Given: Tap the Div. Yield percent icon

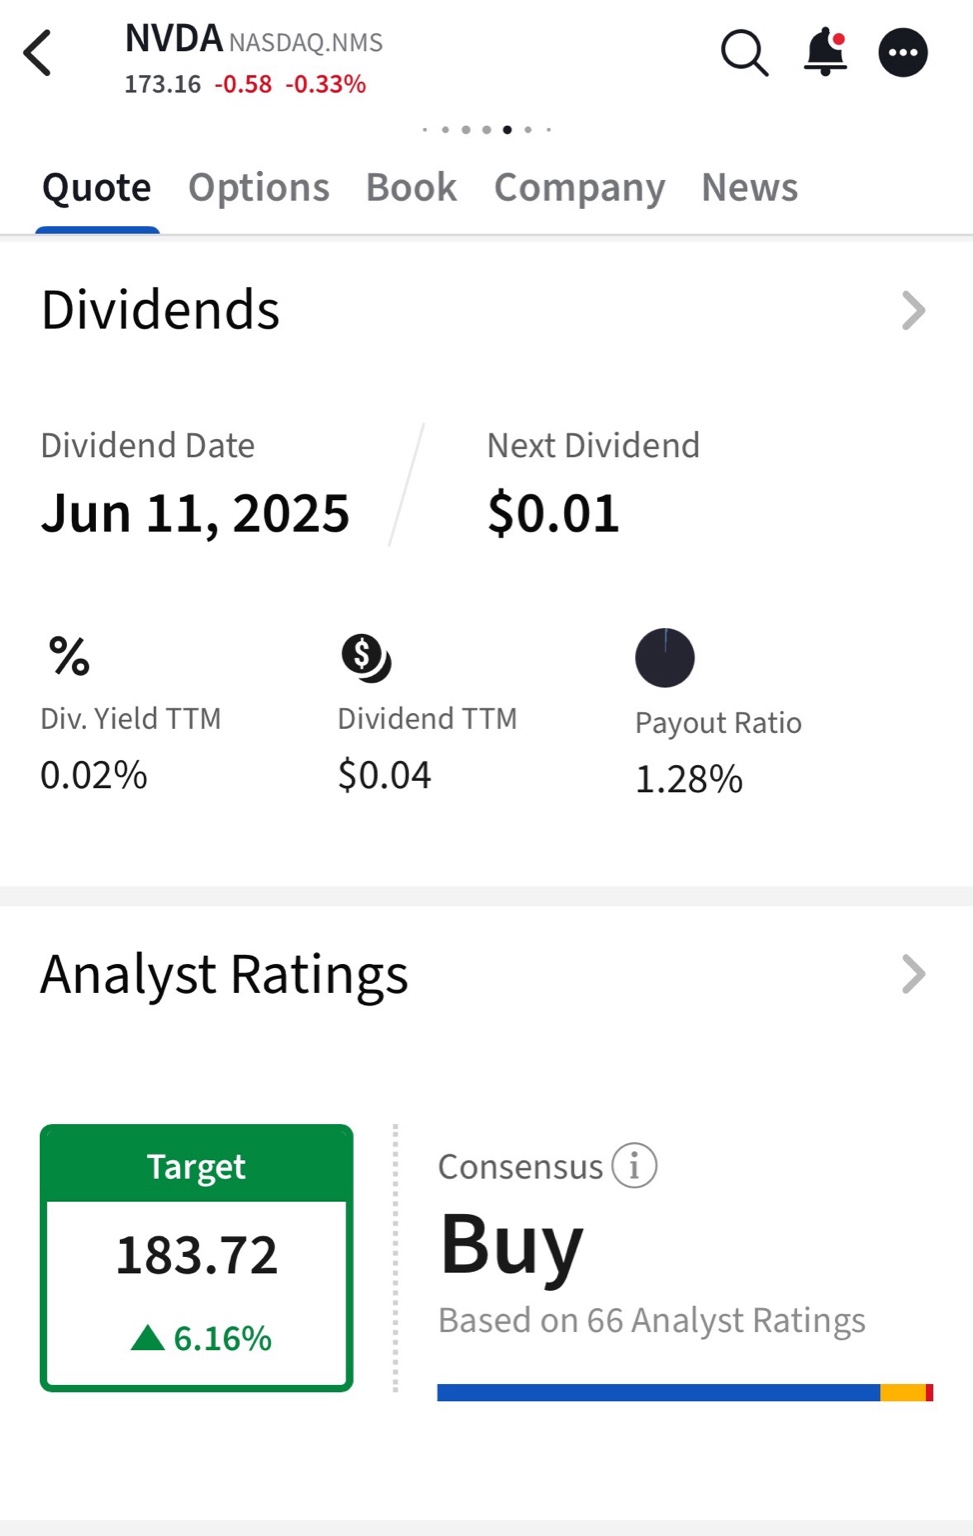Looking at the screenshot, I should click(x=69, y=657).
